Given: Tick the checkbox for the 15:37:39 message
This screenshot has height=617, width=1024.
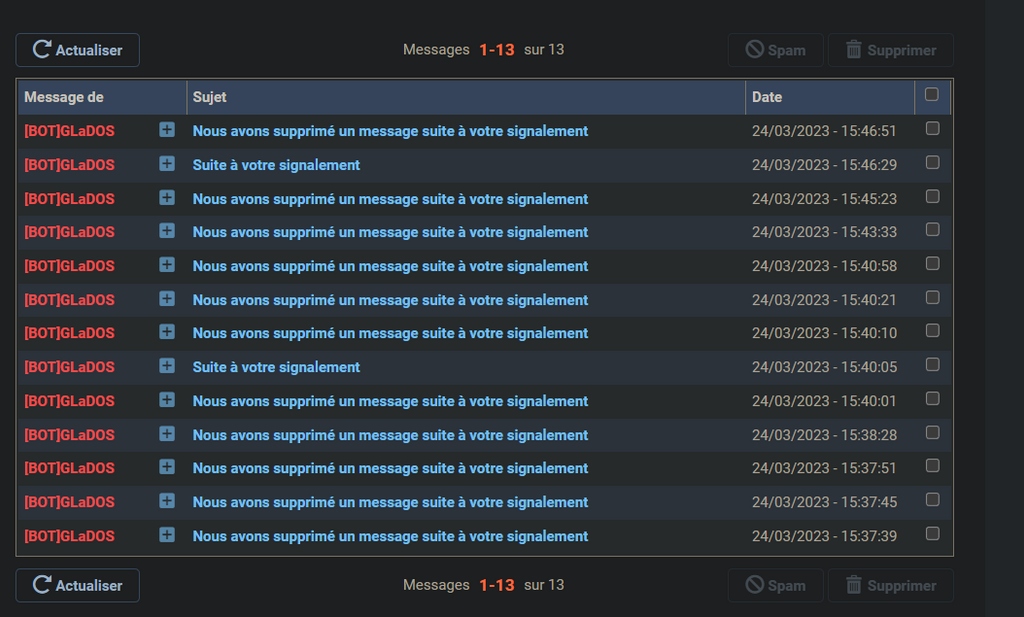Looking at the screenshot, I should point(933,534).
